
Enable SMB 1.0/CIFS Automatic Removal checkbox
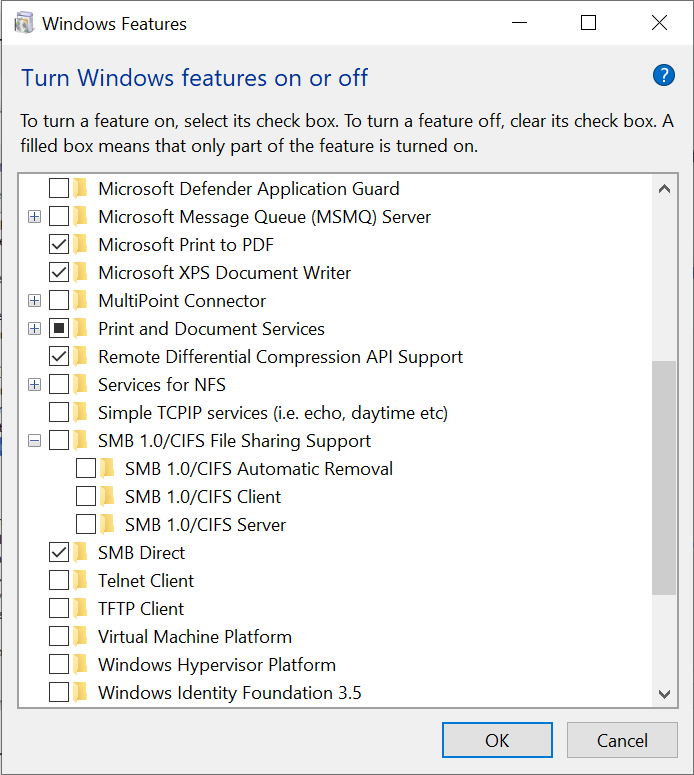[86, 468]
